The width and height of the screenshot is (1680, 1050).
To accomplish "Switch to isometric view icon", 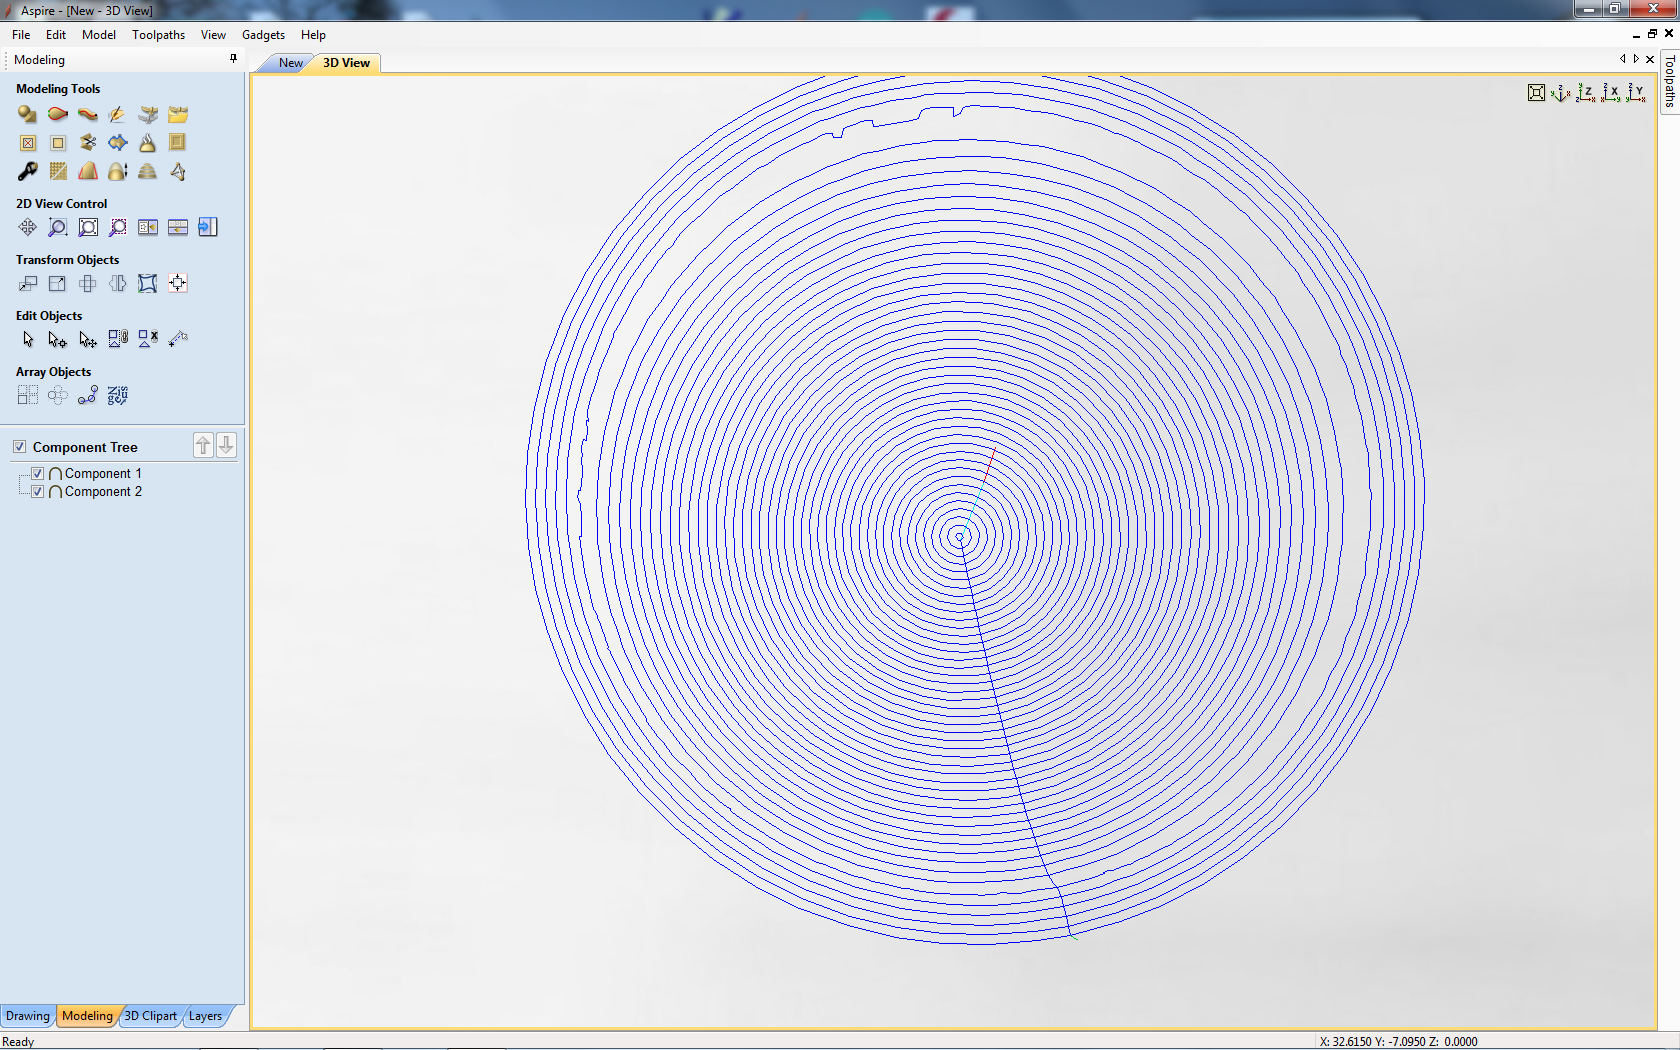I will click(1560, 93).
